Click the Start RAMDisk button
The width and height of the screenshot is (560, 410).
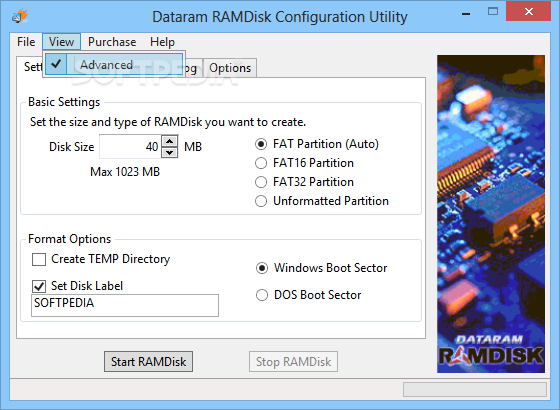[149, 361]
